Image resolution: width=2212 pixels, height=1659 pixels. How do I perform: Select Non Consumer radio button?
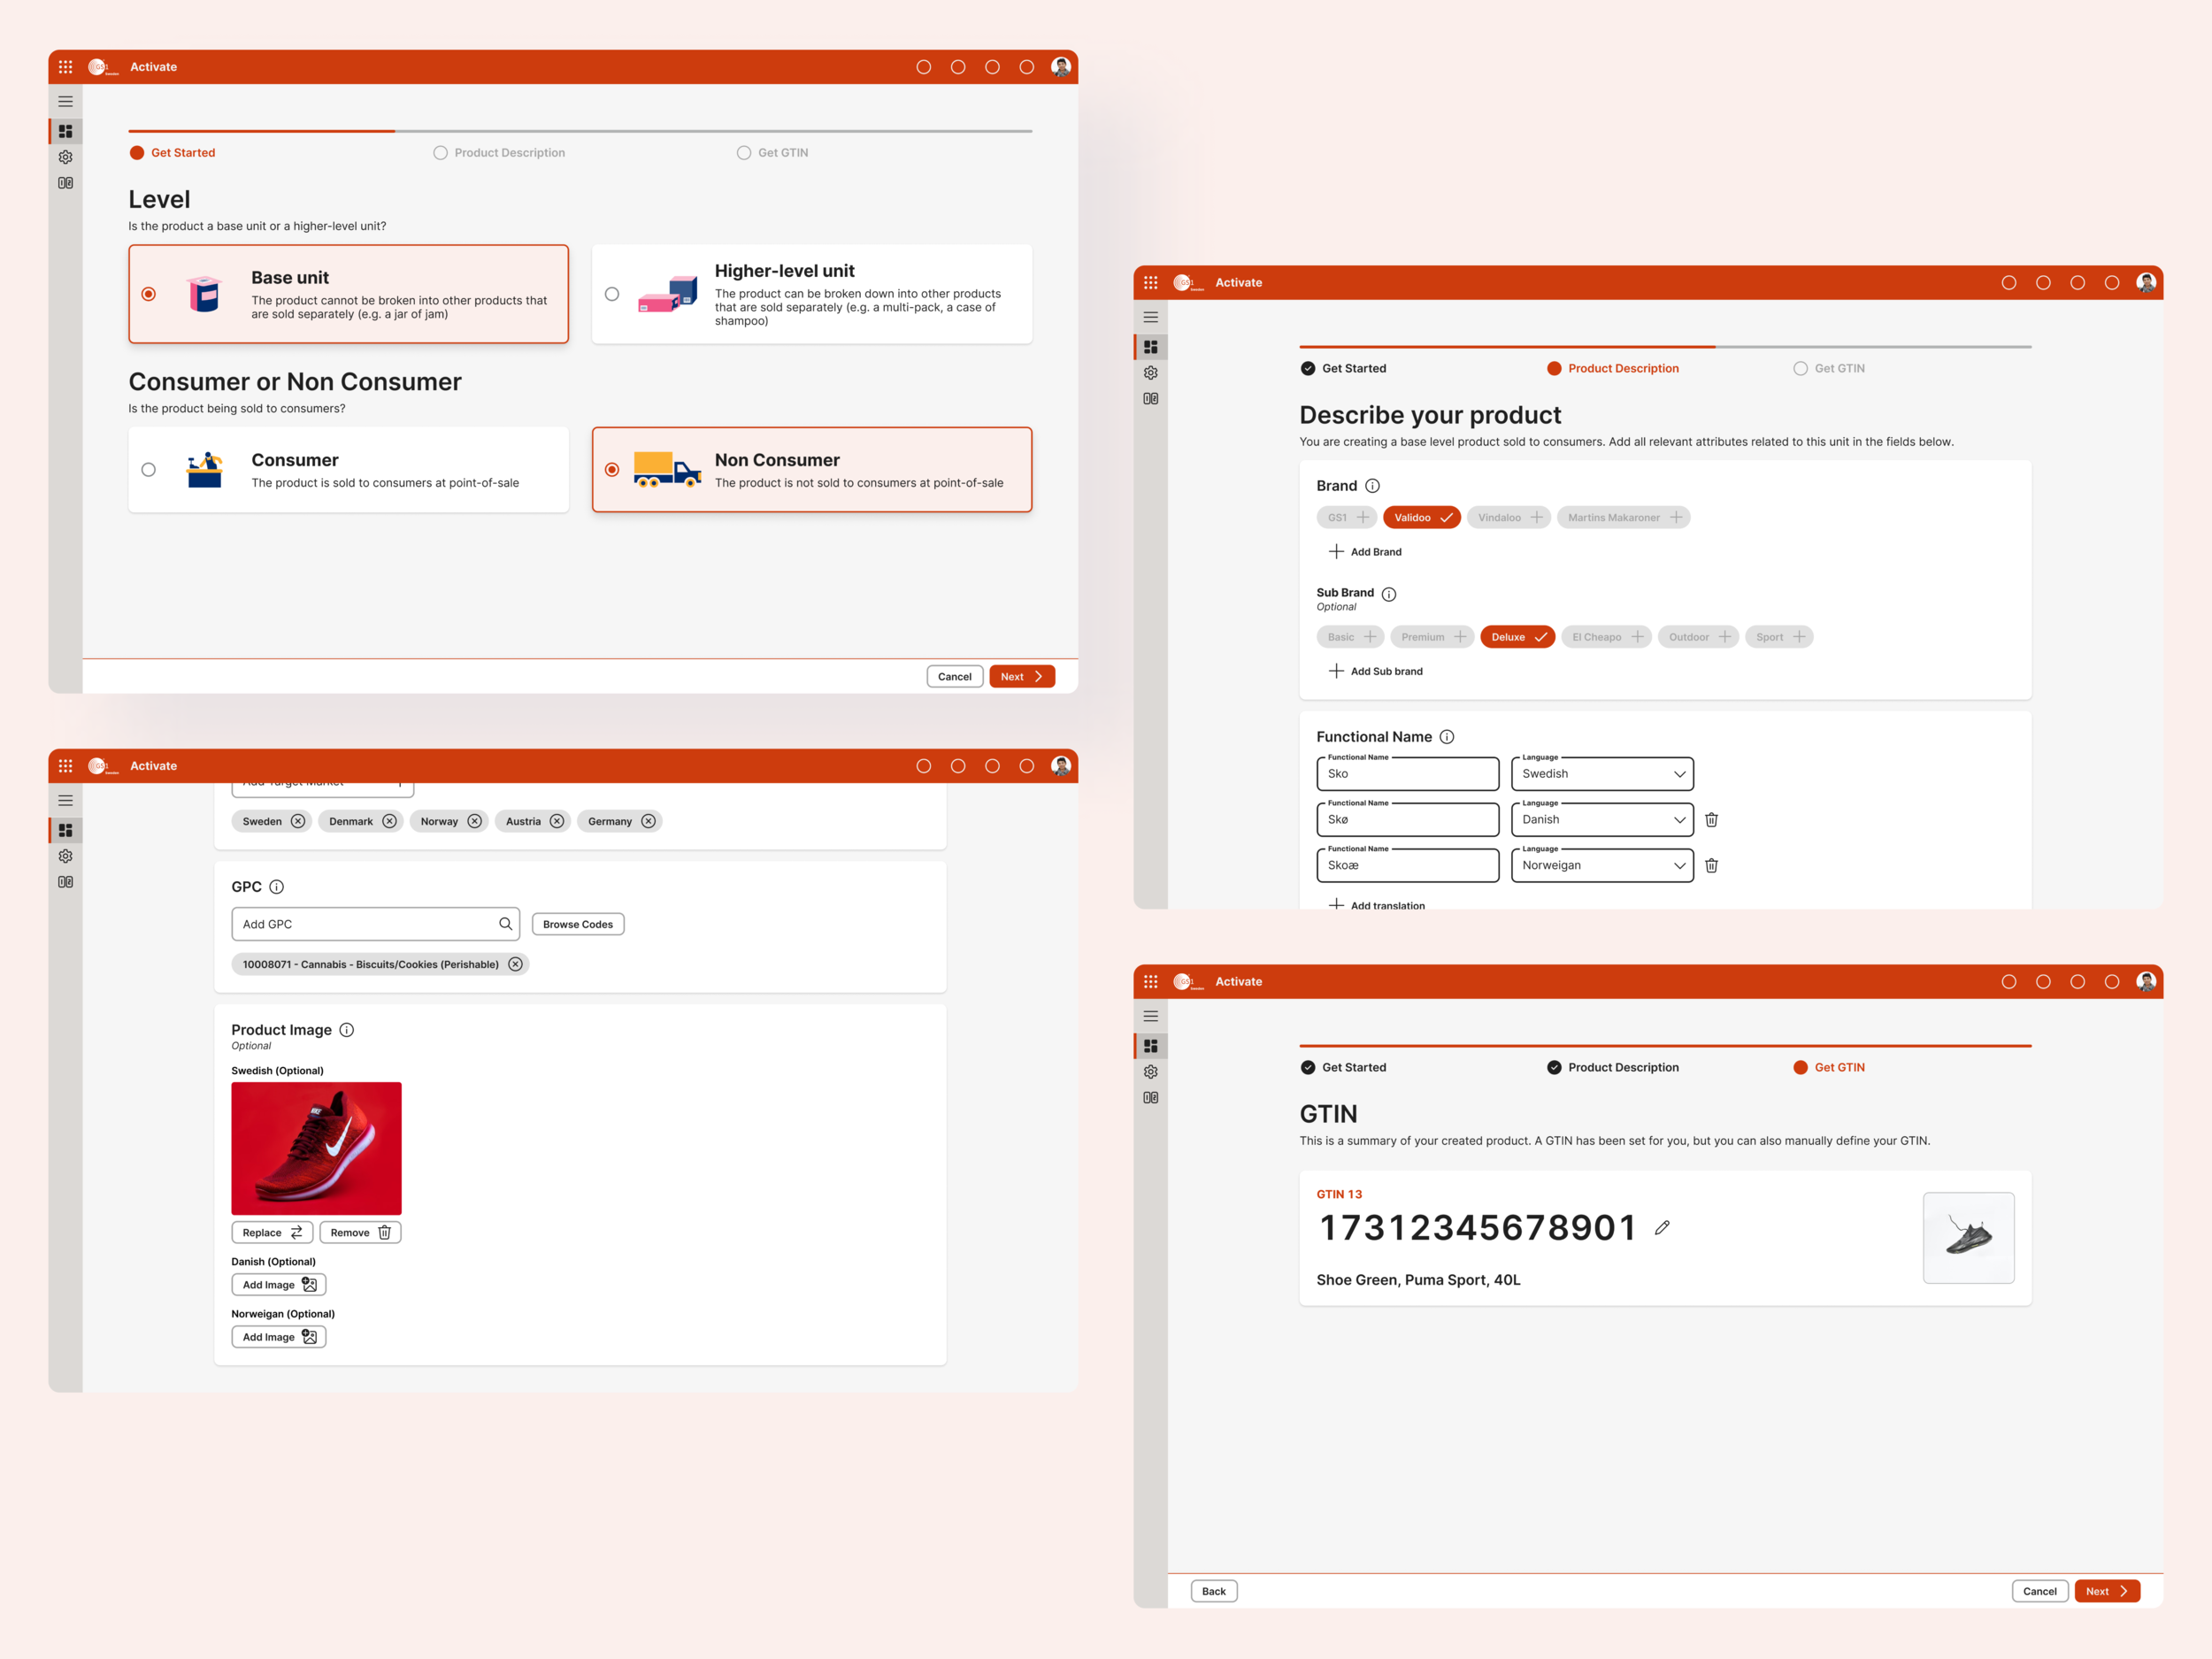(612, 470)
